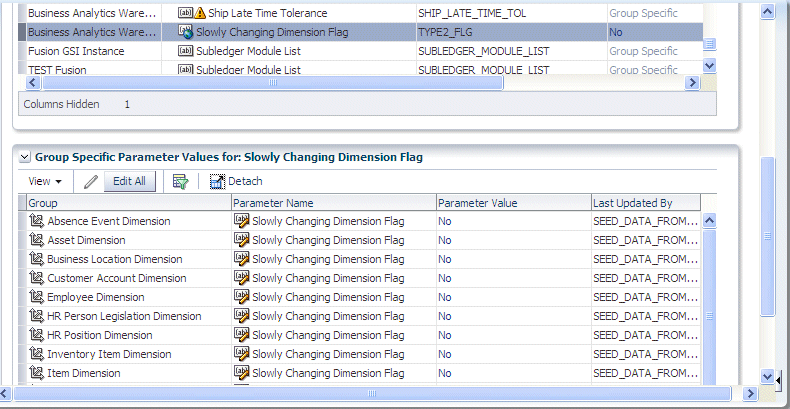Screen dimensions: 790x409
Task: Click the Group Specific link for Ship Late Time Tolerance
Action: point(643,13)
